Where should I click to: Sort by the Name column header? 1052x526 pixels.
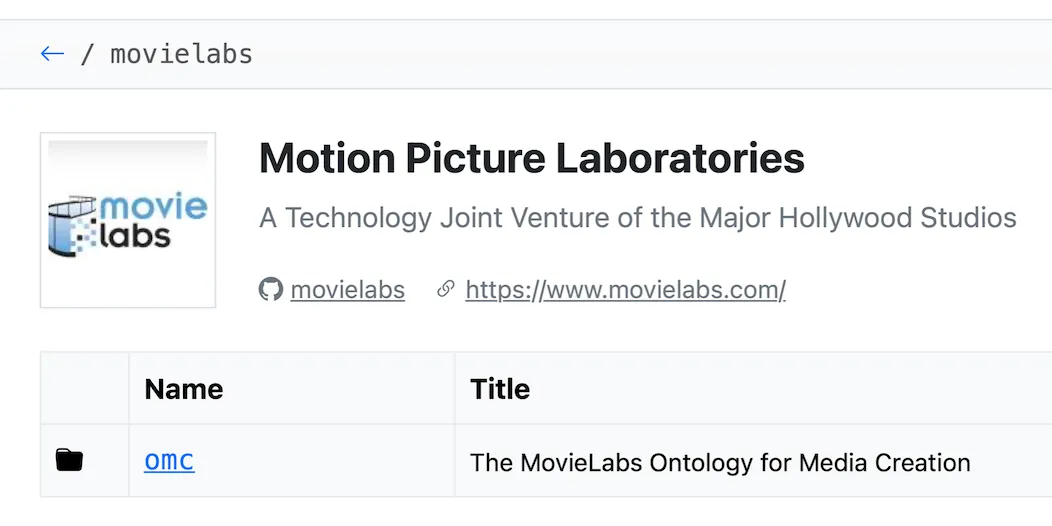pyautogui.click(x=184, y=388)
